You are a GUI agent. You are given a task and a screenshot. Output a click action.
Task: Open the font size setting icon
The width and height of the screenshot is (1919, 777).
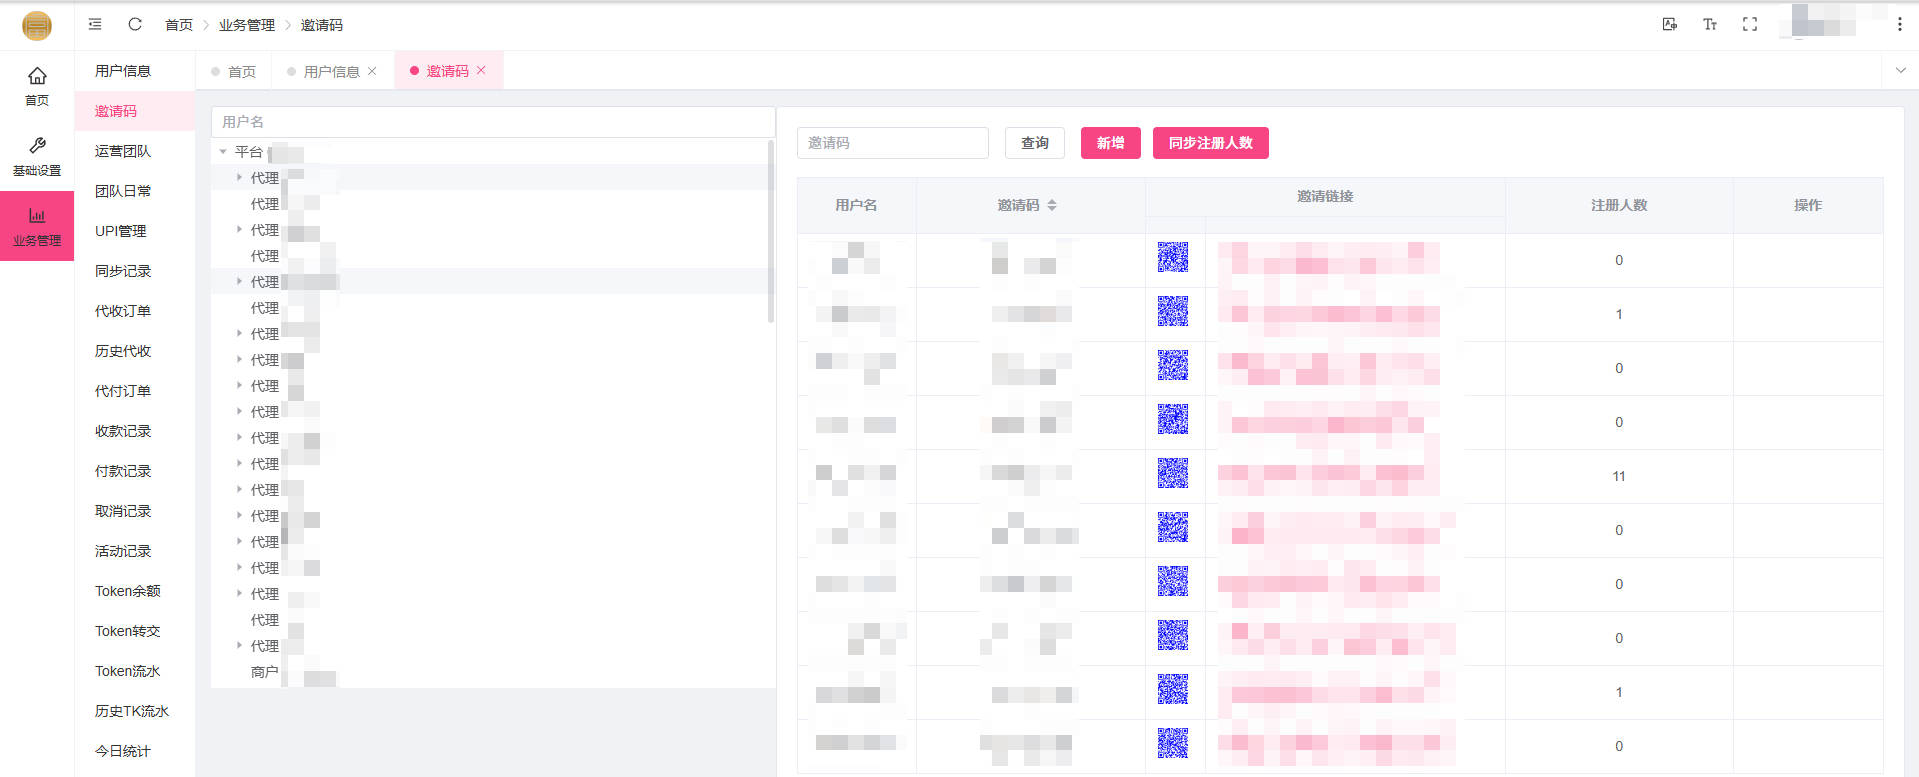click(x=1709, y=24)
